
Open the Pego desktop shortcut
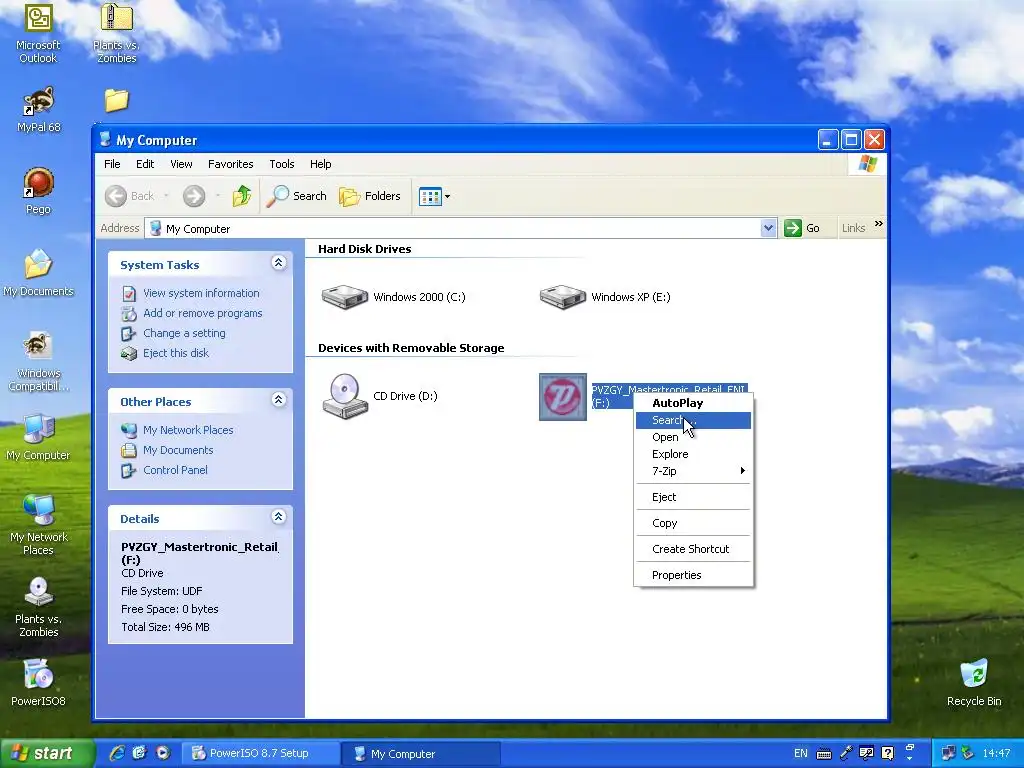point(38,191)
